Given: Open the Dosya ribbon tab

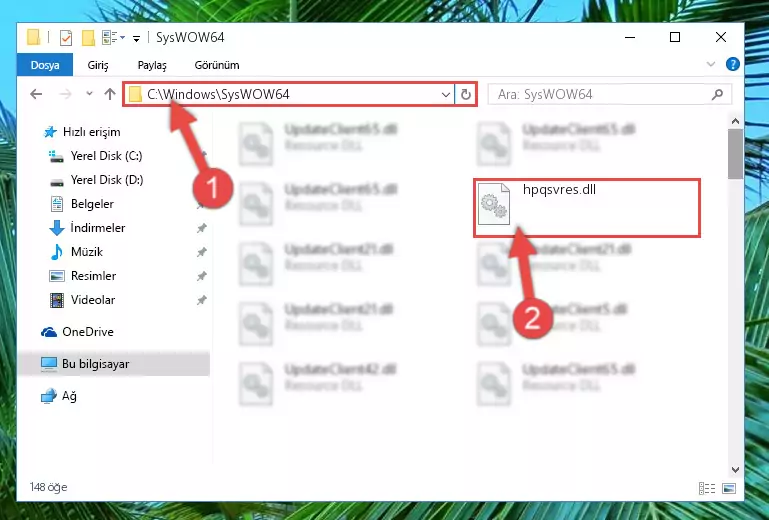Looking at the screenshot, I should click(x=45, y=65).
